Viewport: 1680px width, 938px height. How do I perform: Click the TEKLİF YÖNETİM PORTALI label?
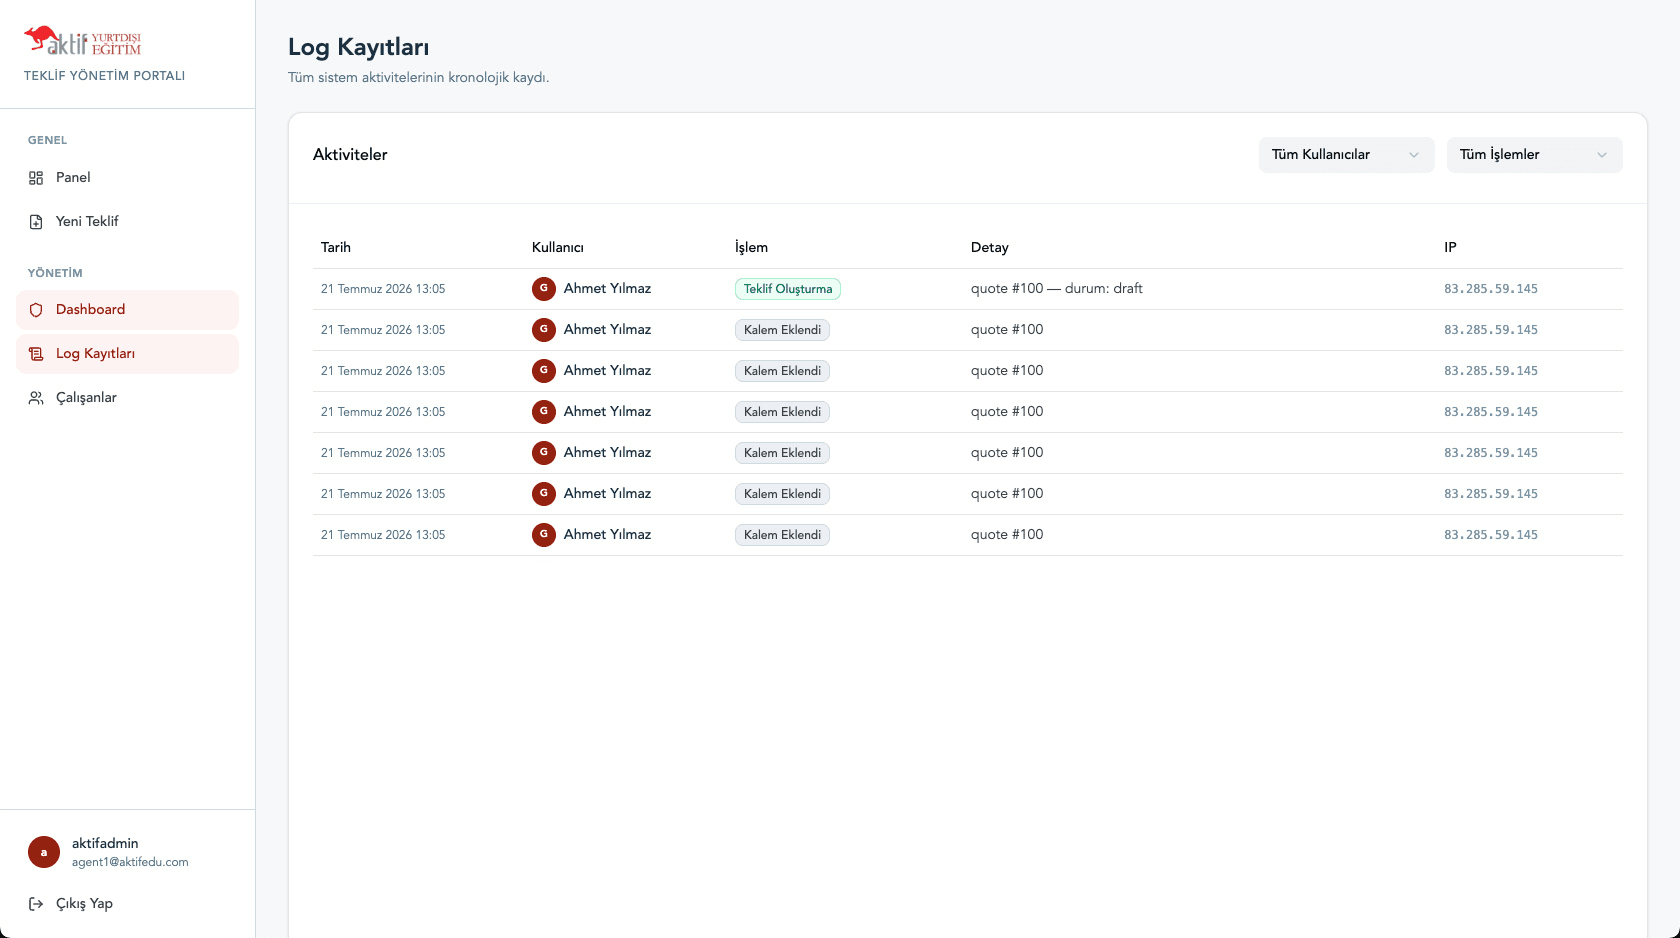(x=105, y=76)
